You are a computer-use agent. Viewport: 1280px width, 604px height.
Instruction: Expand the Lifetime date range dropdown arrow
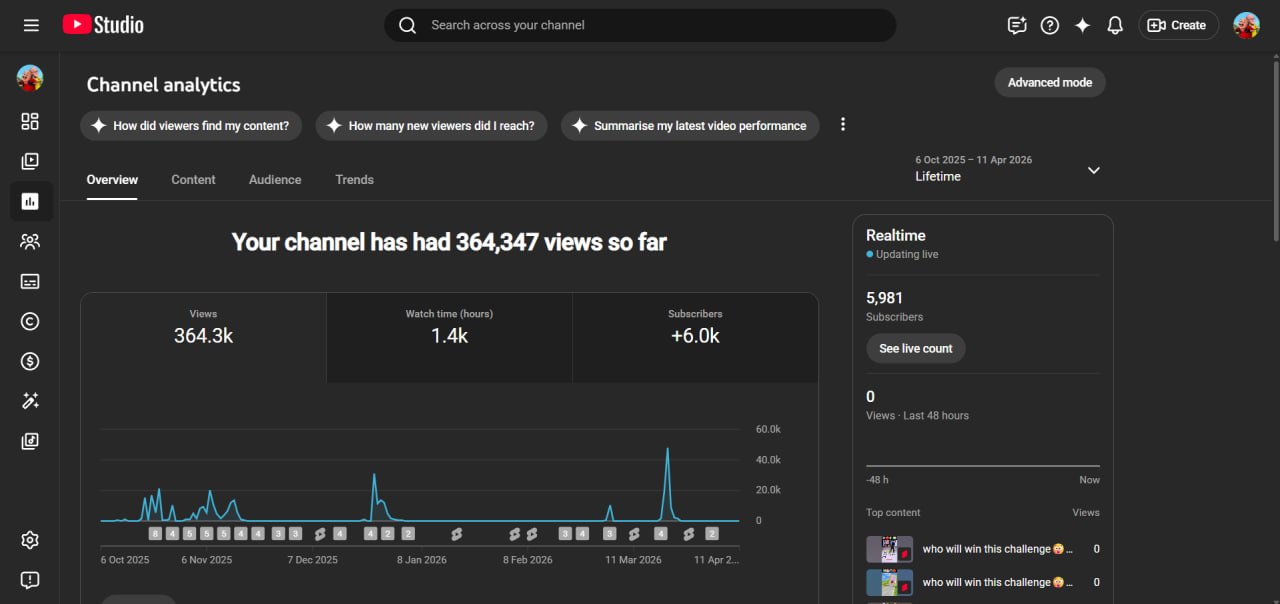click(1094, 170)
